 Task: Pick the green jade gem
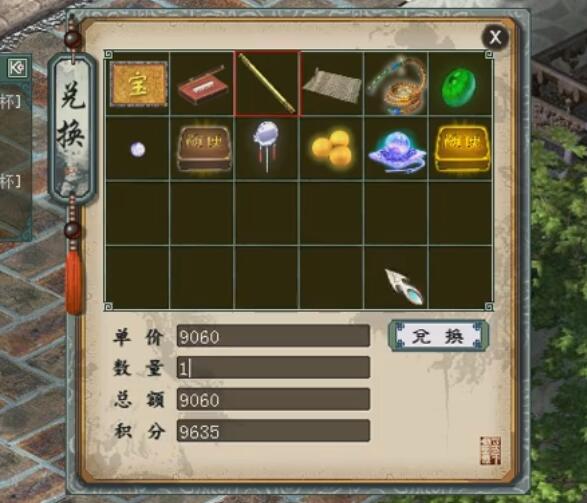click(459, 87)
